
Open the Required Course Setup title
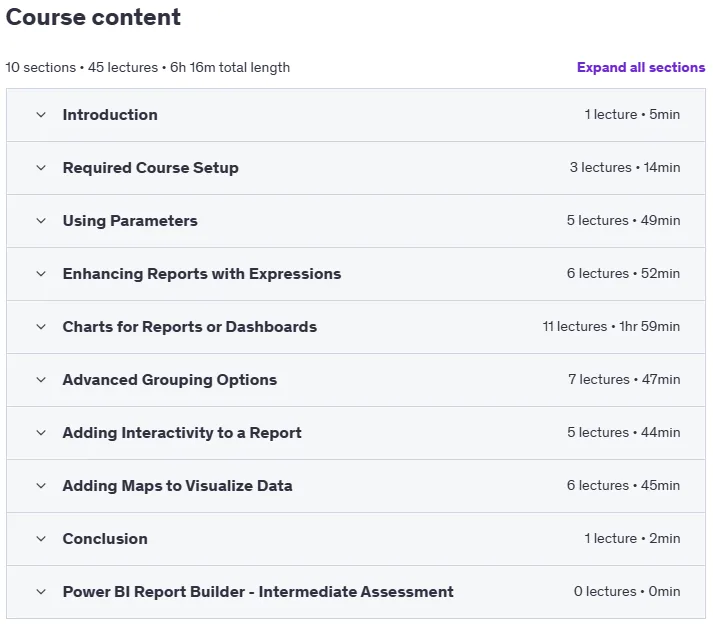[x=151, y=168]
